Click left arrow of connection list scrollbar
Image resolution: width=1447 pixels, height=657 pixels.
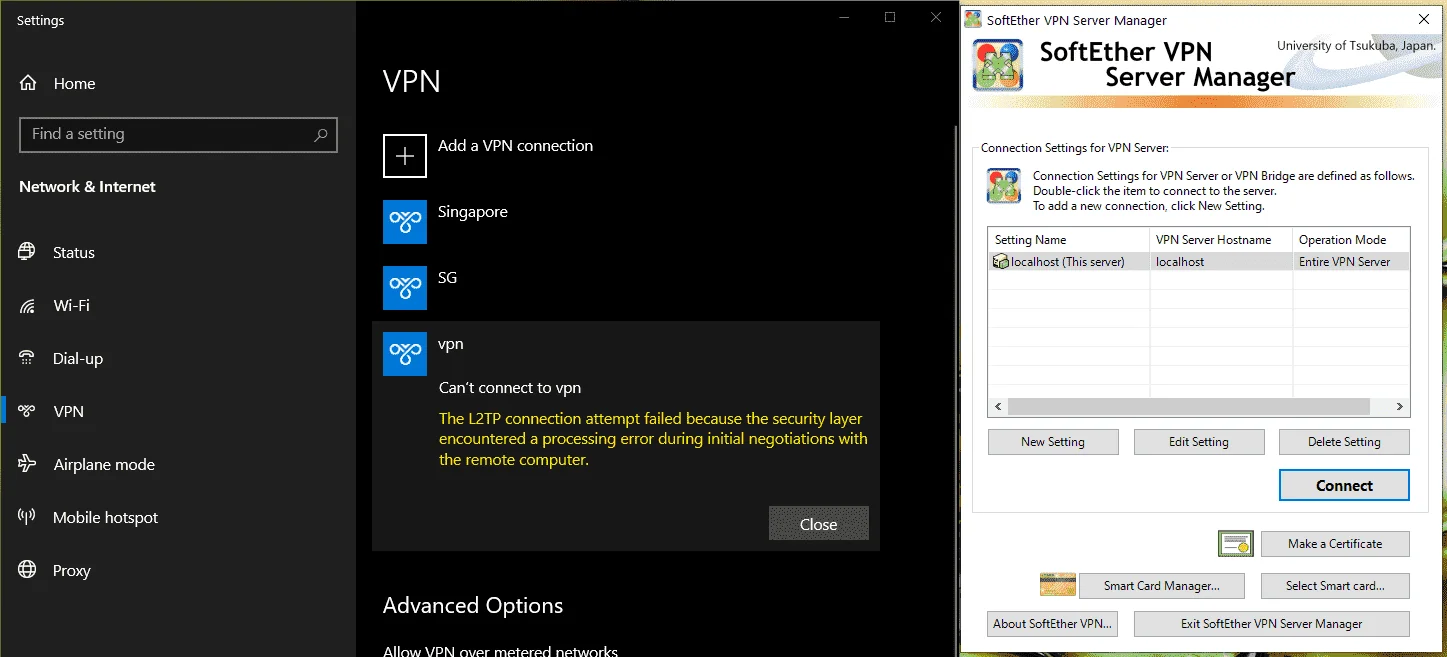coord(998,407)
